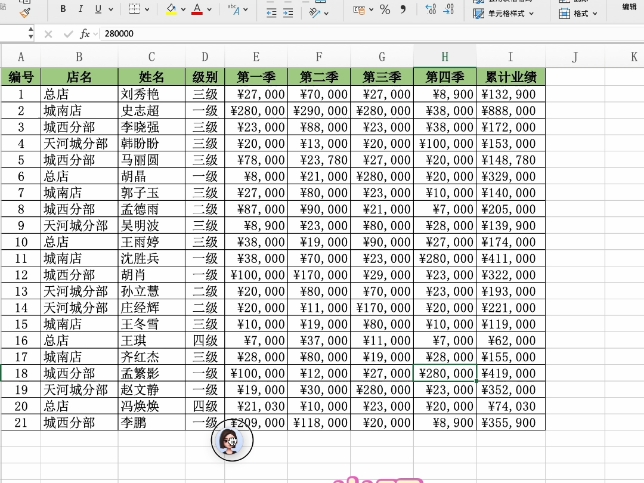Open the accounting format dropdown arrow
The width and height of the screenshot is (644, 483).
coord(371,10)
